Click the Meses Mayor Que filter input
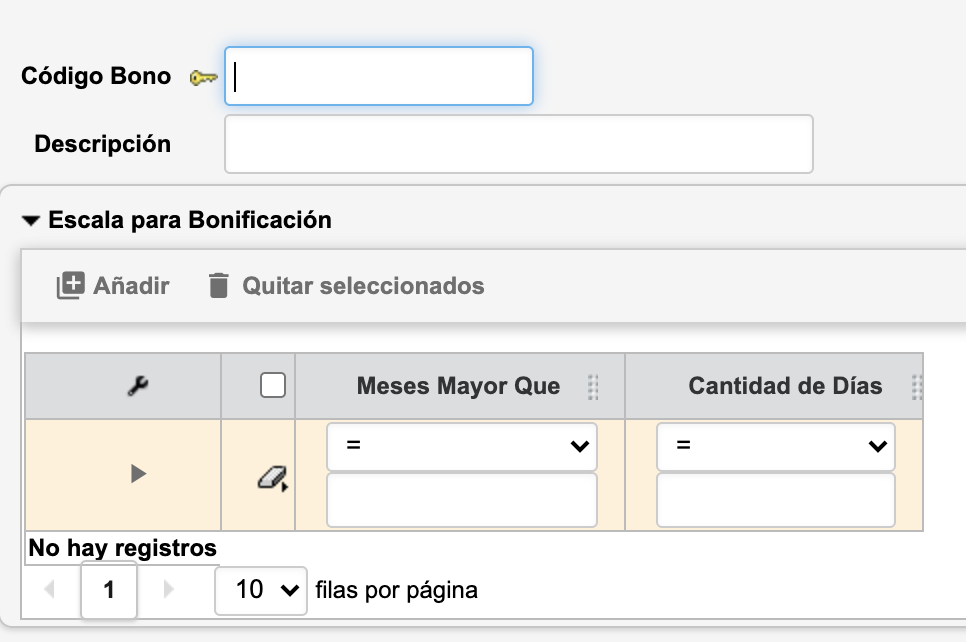Image resolution: width=966 pixels, height=642 pixels. pyautogui.click(x=461, y=500)
